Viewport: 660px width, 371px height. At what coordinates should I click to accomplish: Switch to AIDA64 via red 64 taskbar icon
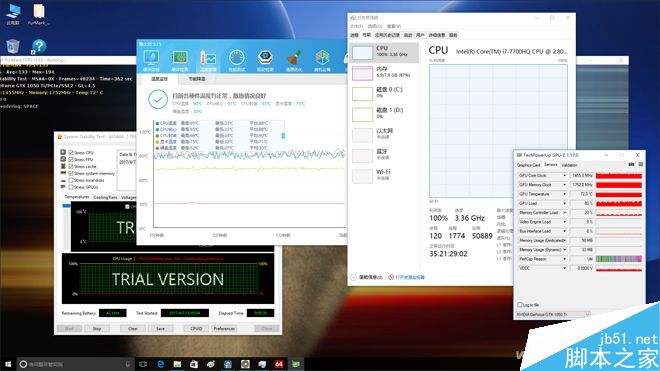[x=279, y=364]
